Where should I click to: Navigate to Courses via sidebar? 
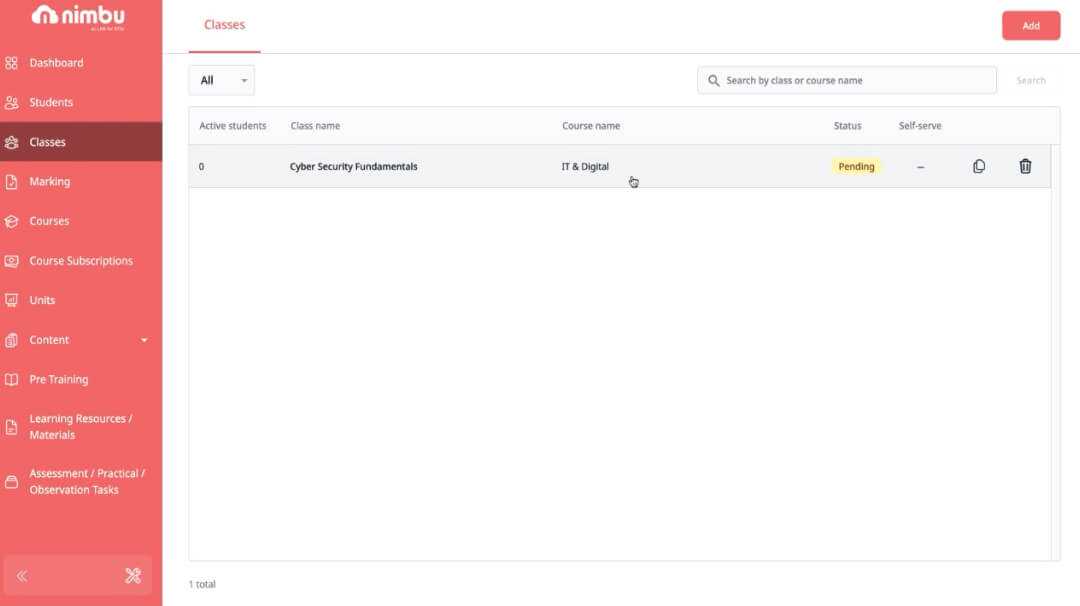[49, 221]
